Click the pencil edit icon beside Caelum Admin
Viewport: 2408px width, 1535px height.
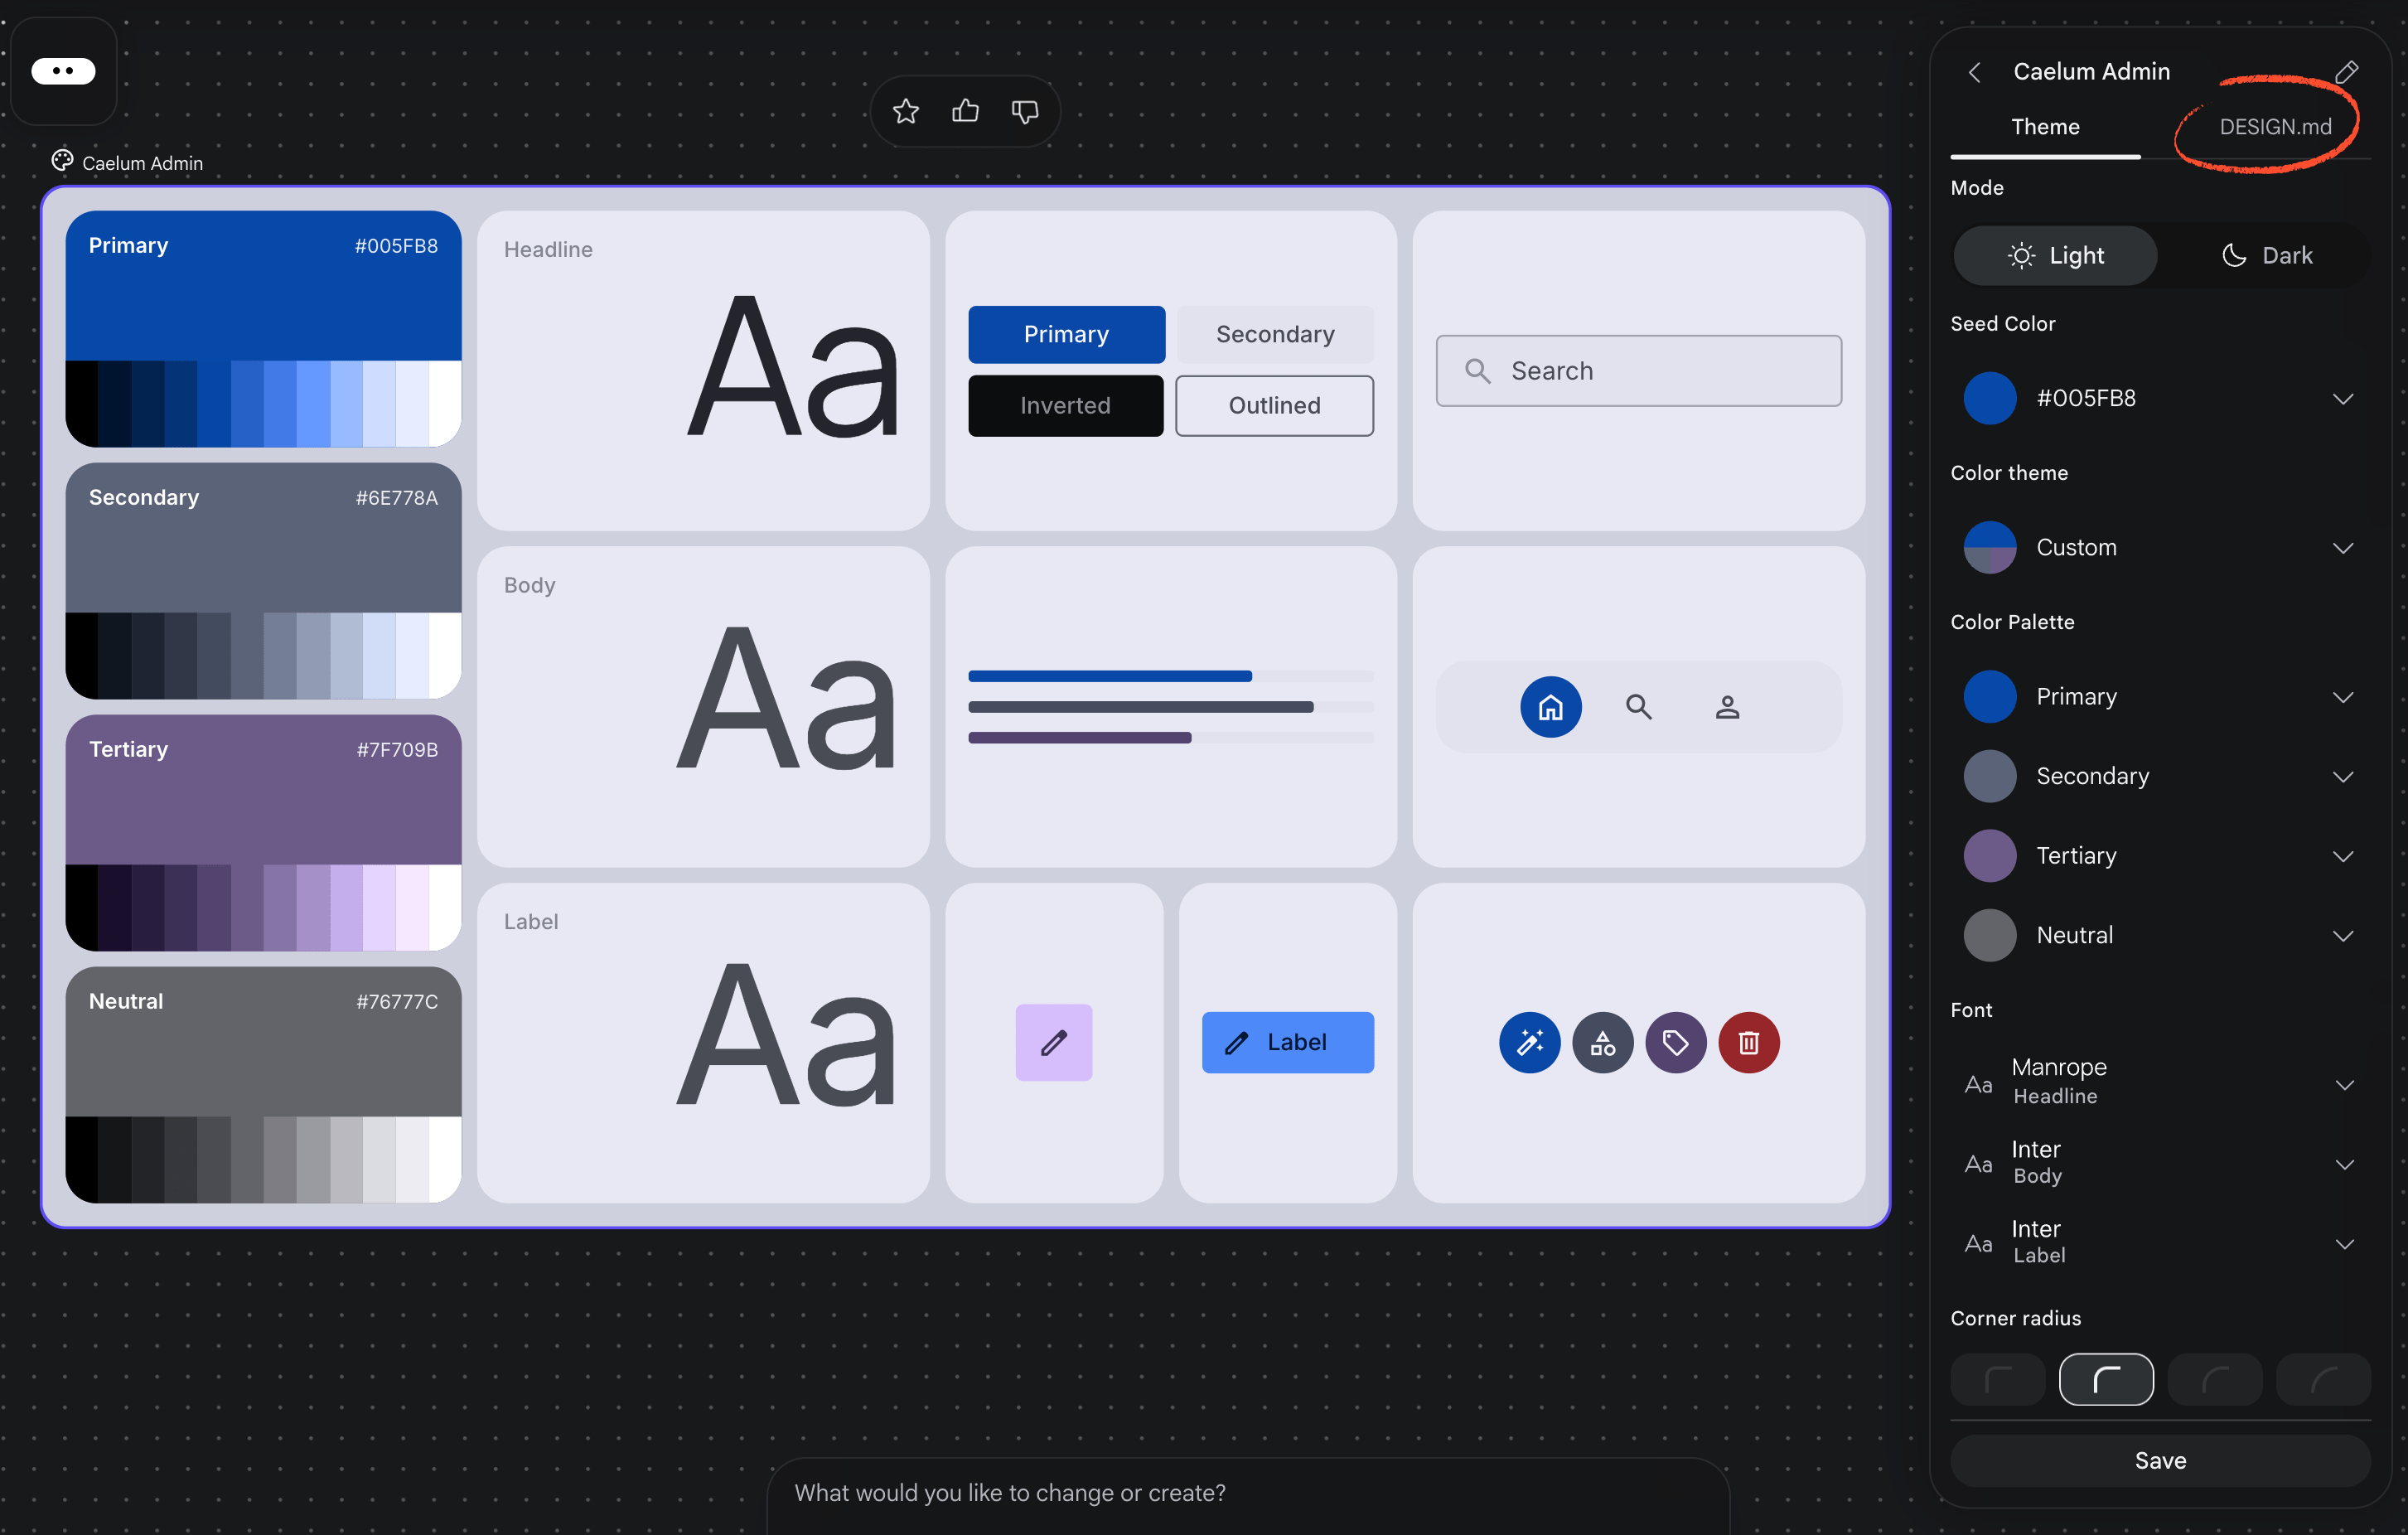point(2346,72)
